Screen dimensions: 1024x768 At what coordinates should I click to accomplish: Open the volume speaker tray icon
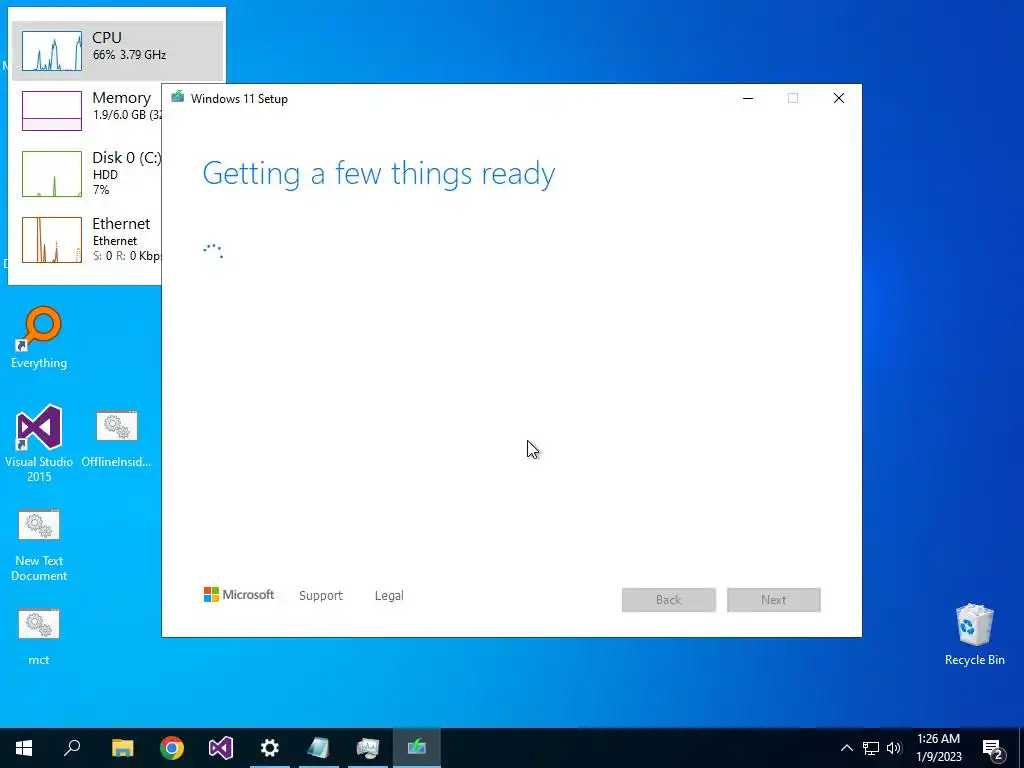(894, 748)
